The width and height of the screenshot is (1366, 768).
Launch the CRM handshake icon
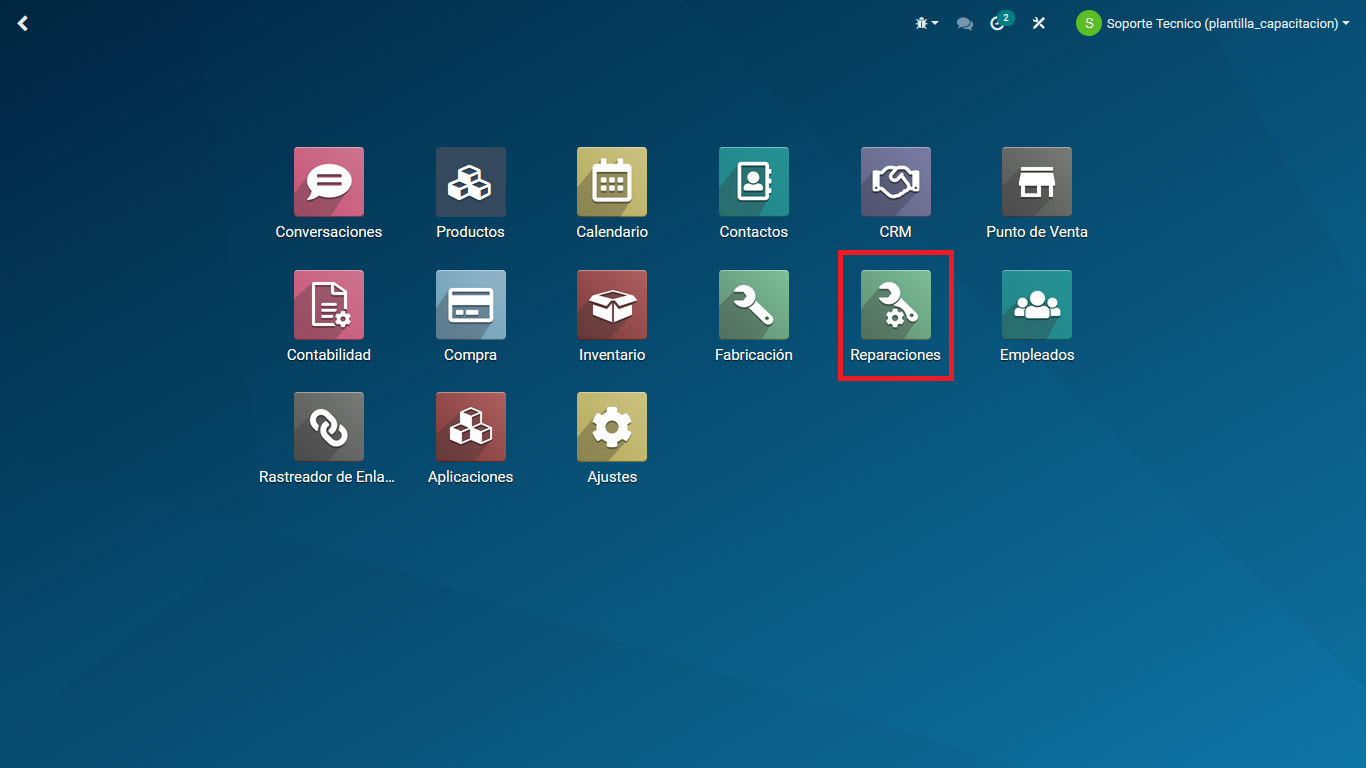895,182
